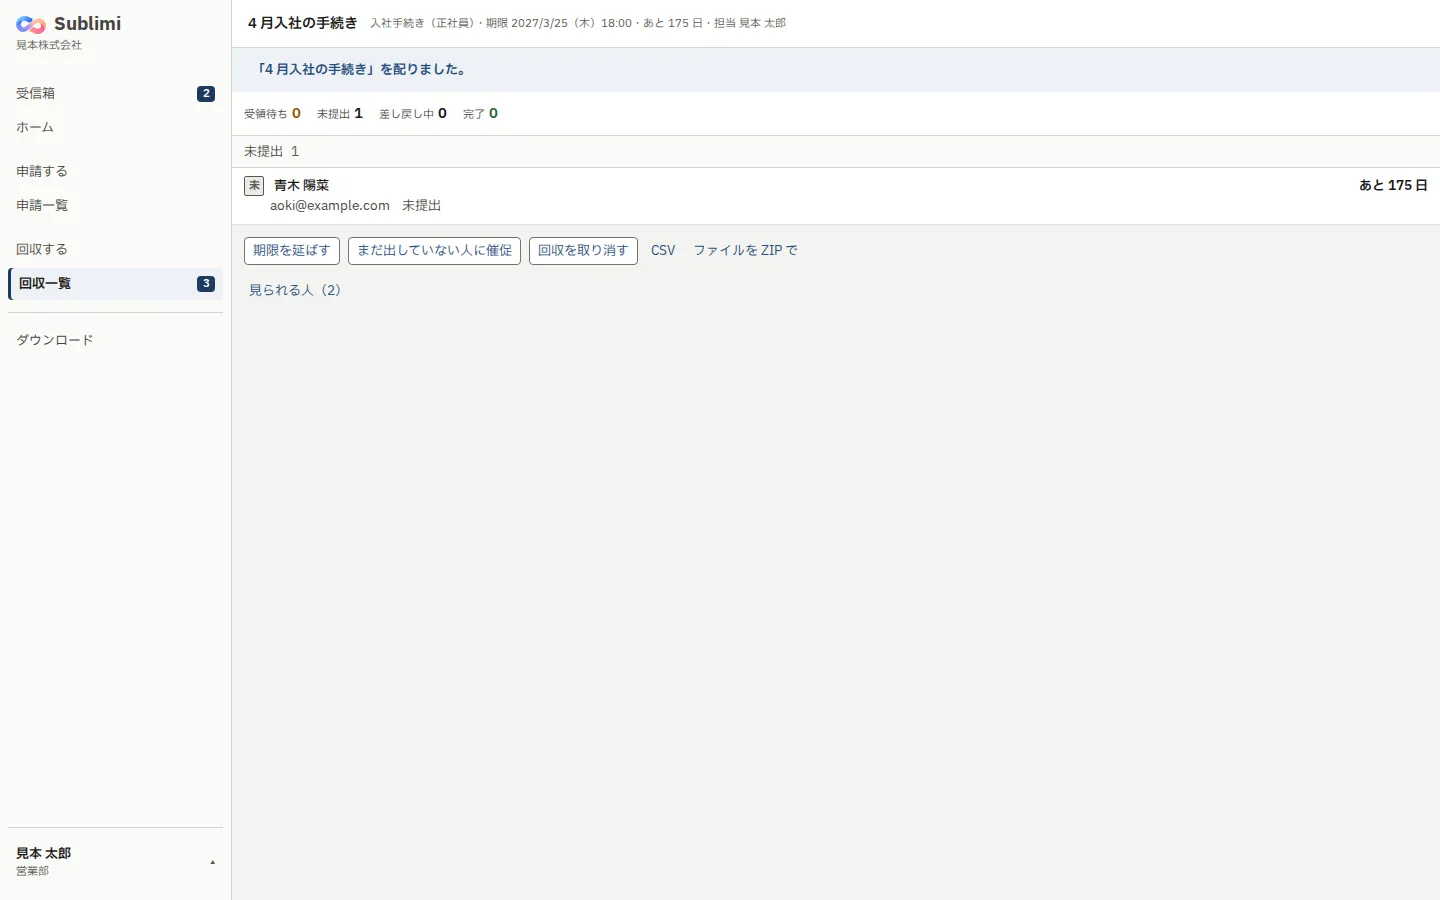The width and height of the screenshot is (1440, 900).
Task: Click the 4 月入社の手続き page title
Action: click(x=303, y=23)
